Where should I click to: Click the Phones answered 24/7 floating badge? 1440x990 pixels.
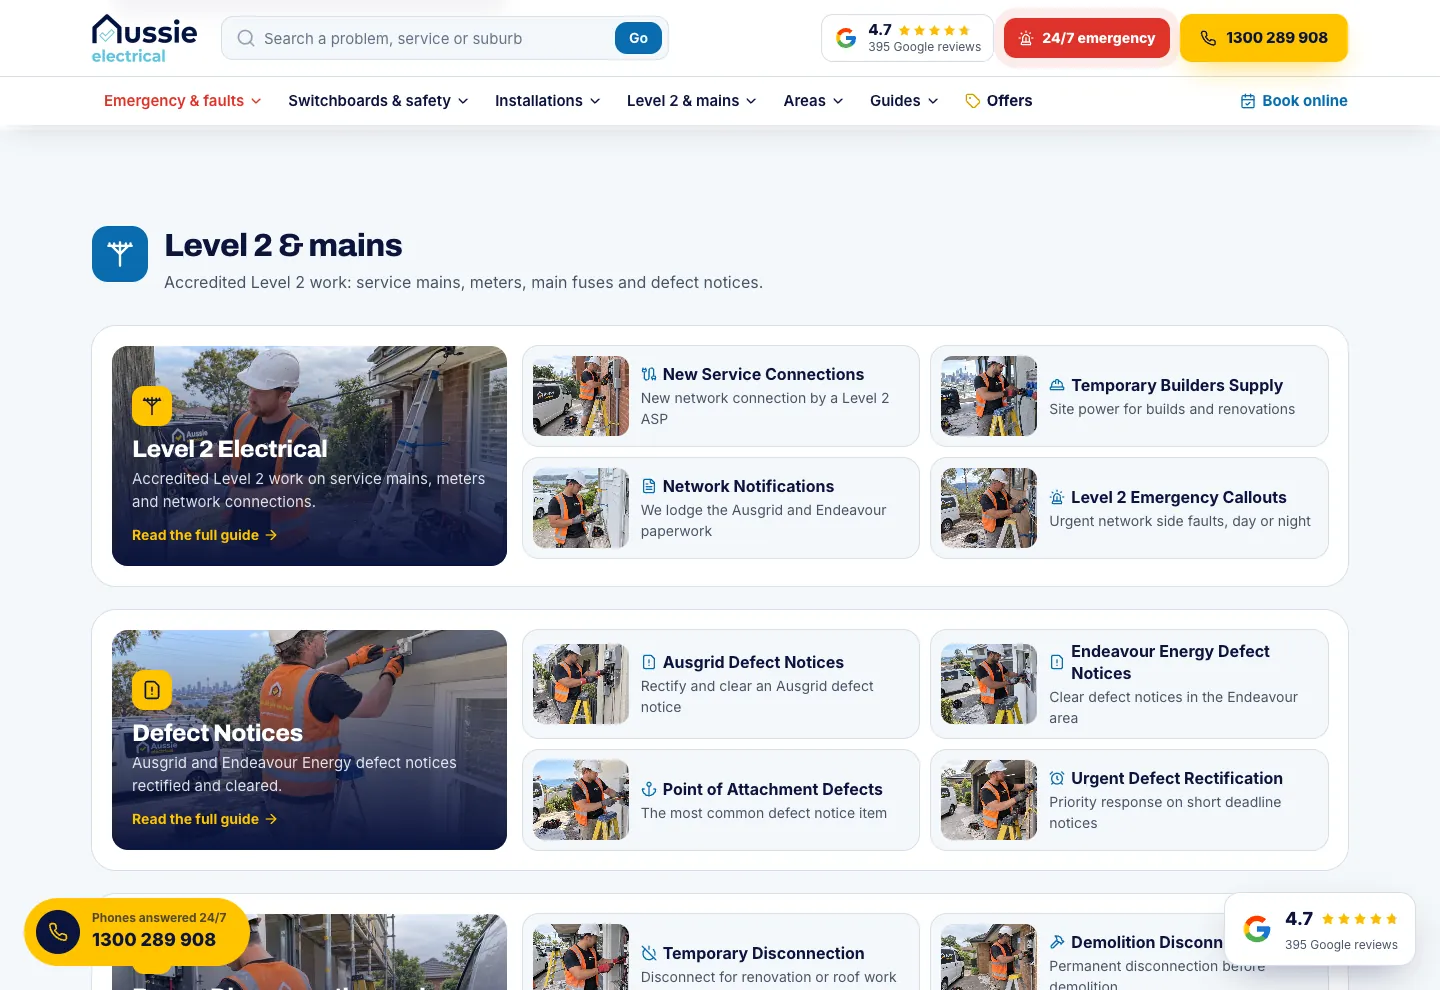click(137, 932)
